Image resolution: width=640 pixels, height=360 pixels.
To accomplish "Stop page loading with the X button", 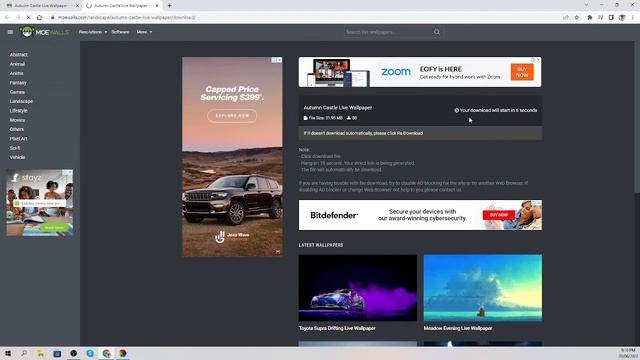I will [x=28, y=18].
